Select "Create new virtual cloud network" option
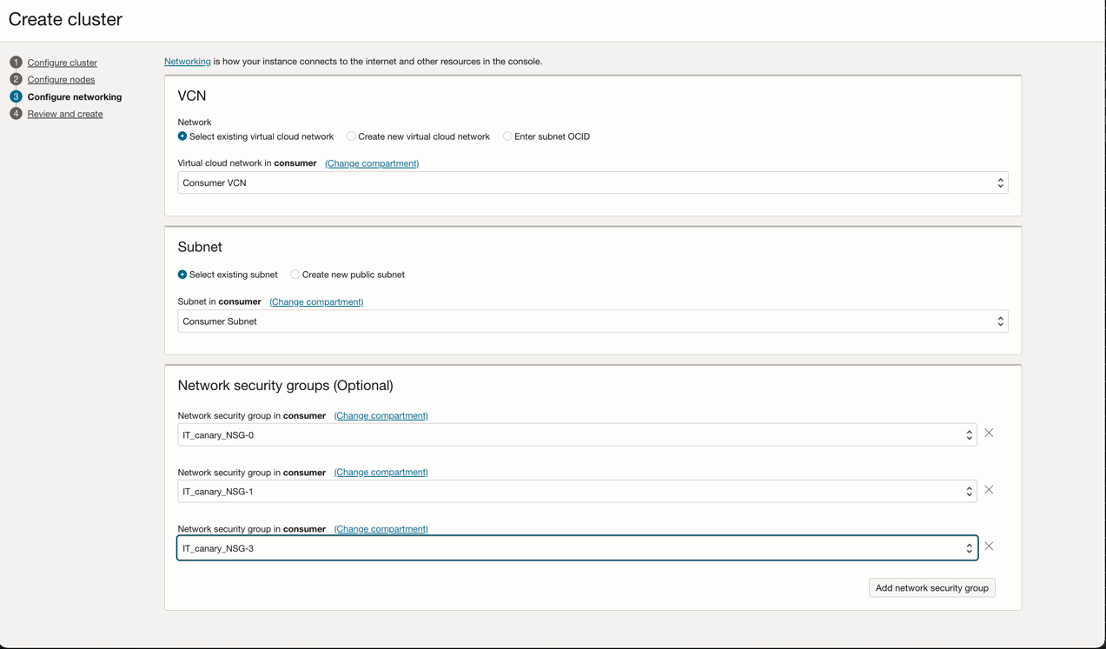The height and width of the screenshot is (650, 1106). click(352, 136)
